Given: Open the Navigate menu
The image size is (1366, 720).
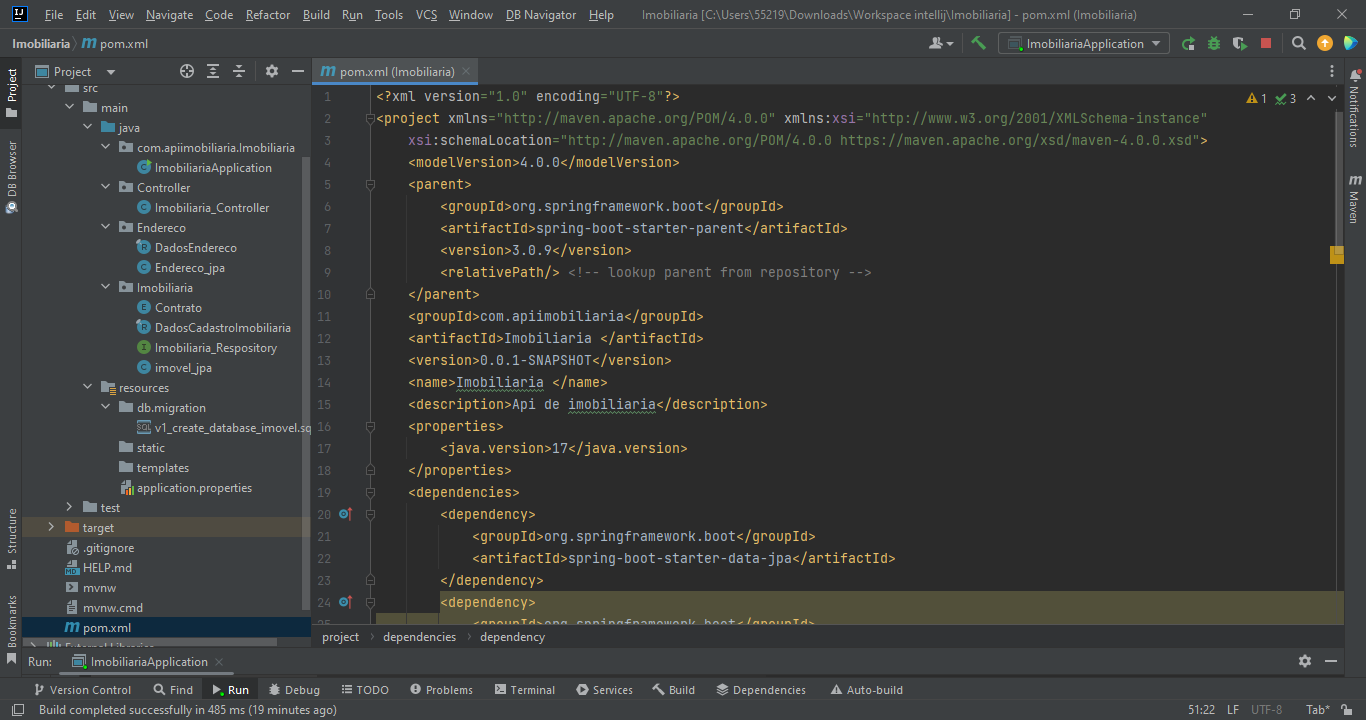Looking at the screenshot, I should click(x=170, y=15).
